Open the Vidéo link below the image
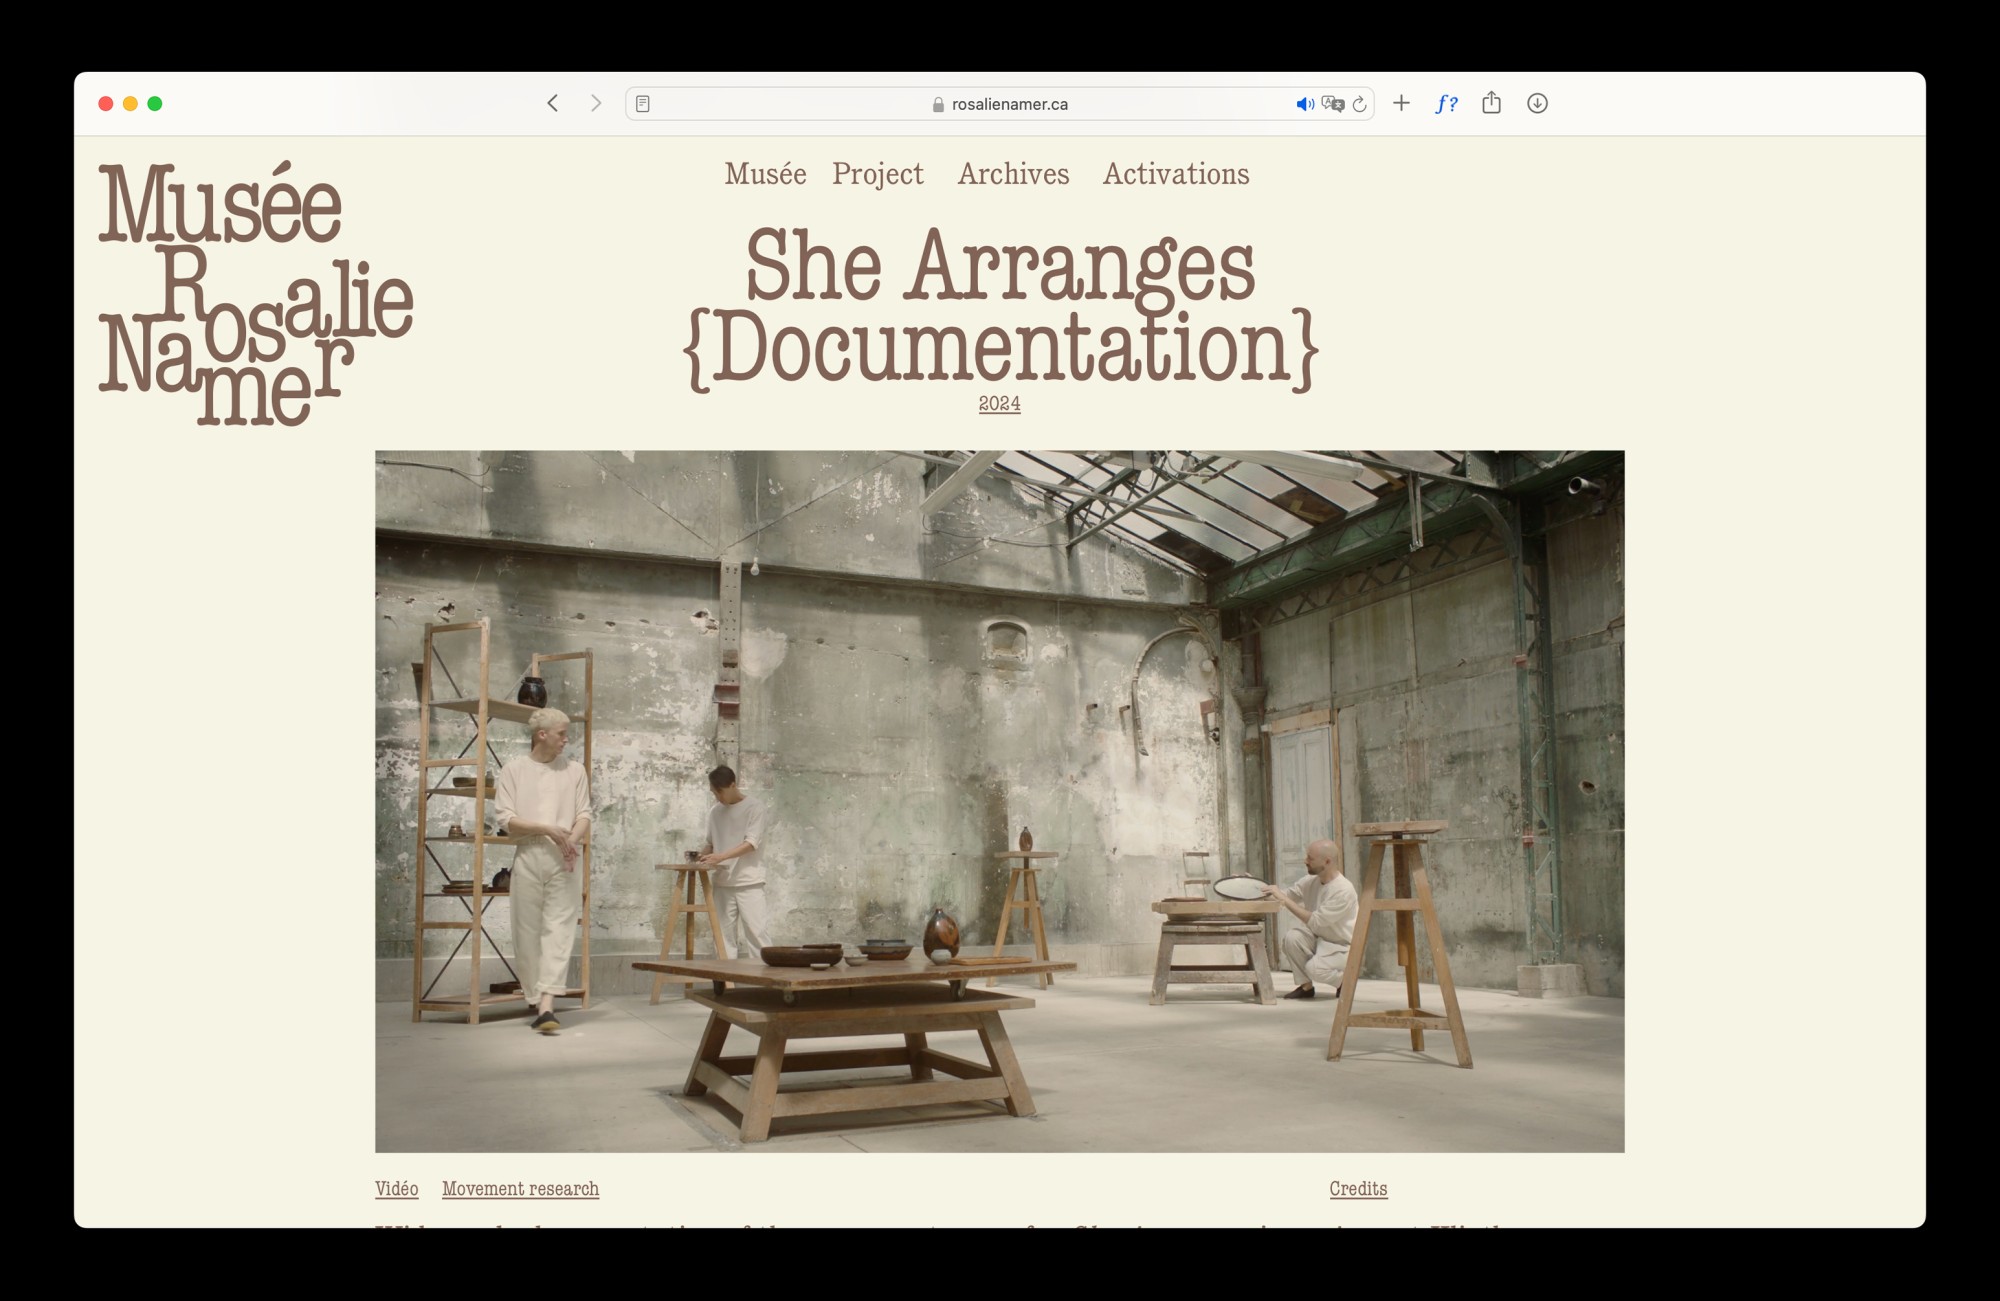2000x1301 pixels. coord(396,1188)
